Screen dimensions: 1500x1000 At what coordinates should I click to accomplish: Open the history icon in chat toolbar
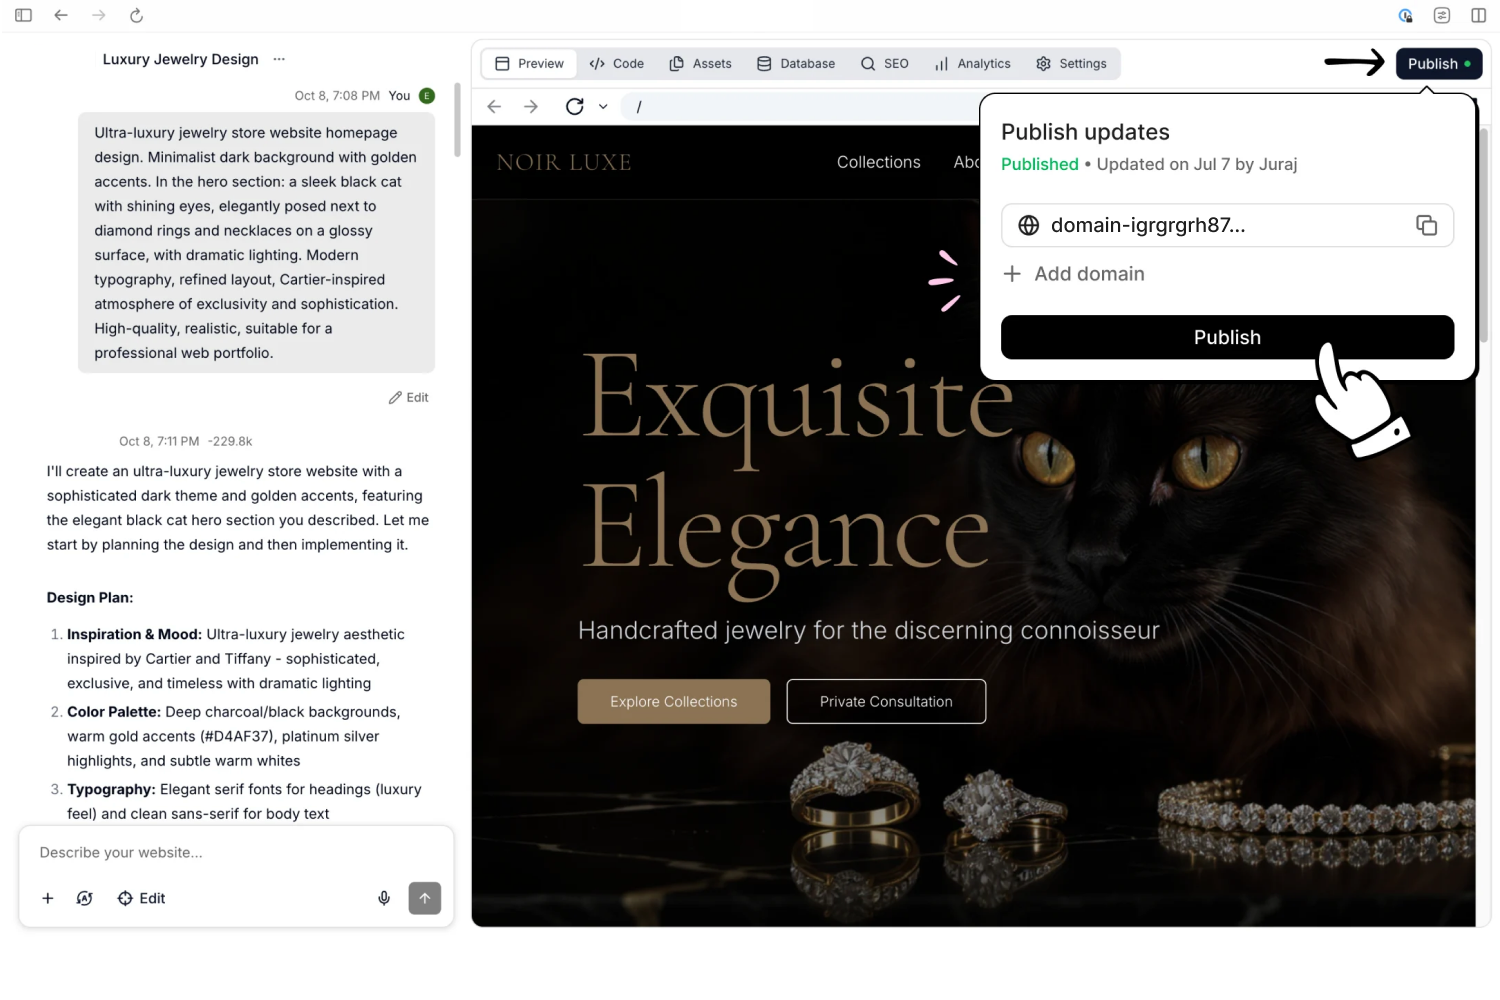(x=85, y=898)
